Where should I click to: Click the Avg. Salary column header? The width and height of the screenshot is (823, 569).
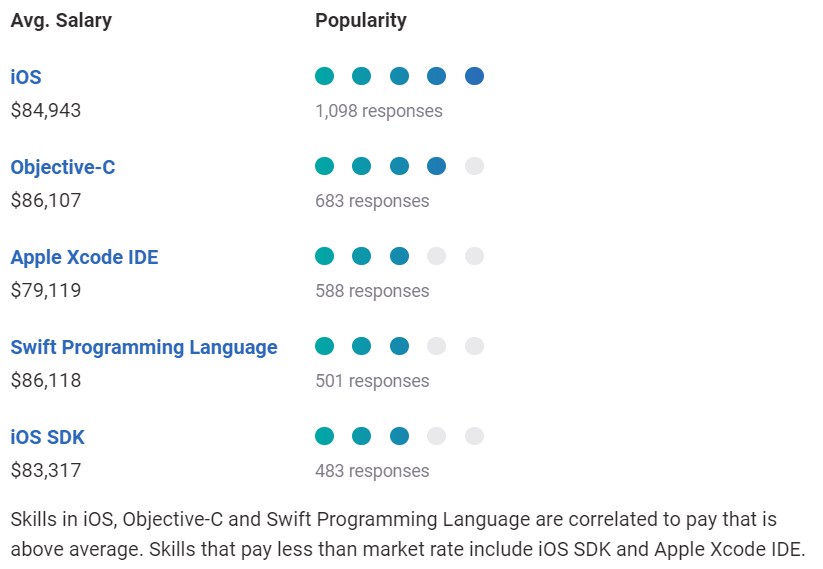pyautogui.click(x=61, y=21)
